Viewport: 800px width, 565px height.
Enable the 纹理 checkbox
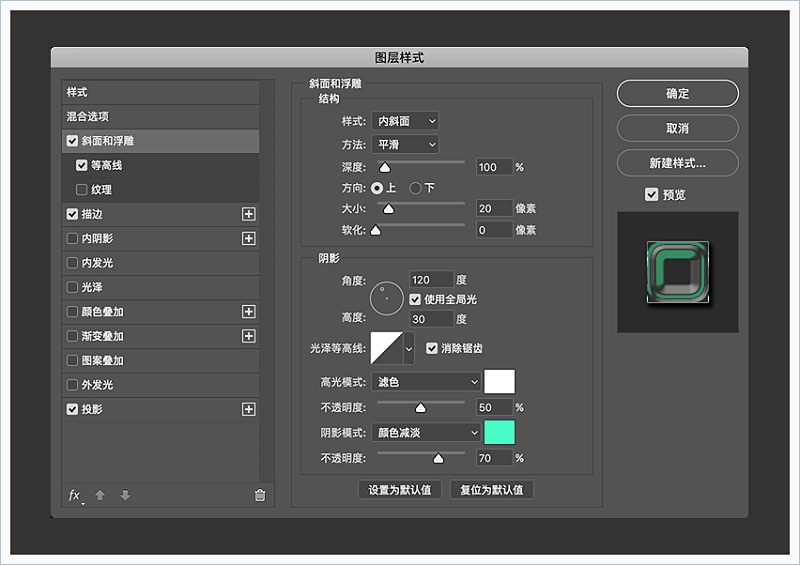pyautogui.click(x=82, y=190)
